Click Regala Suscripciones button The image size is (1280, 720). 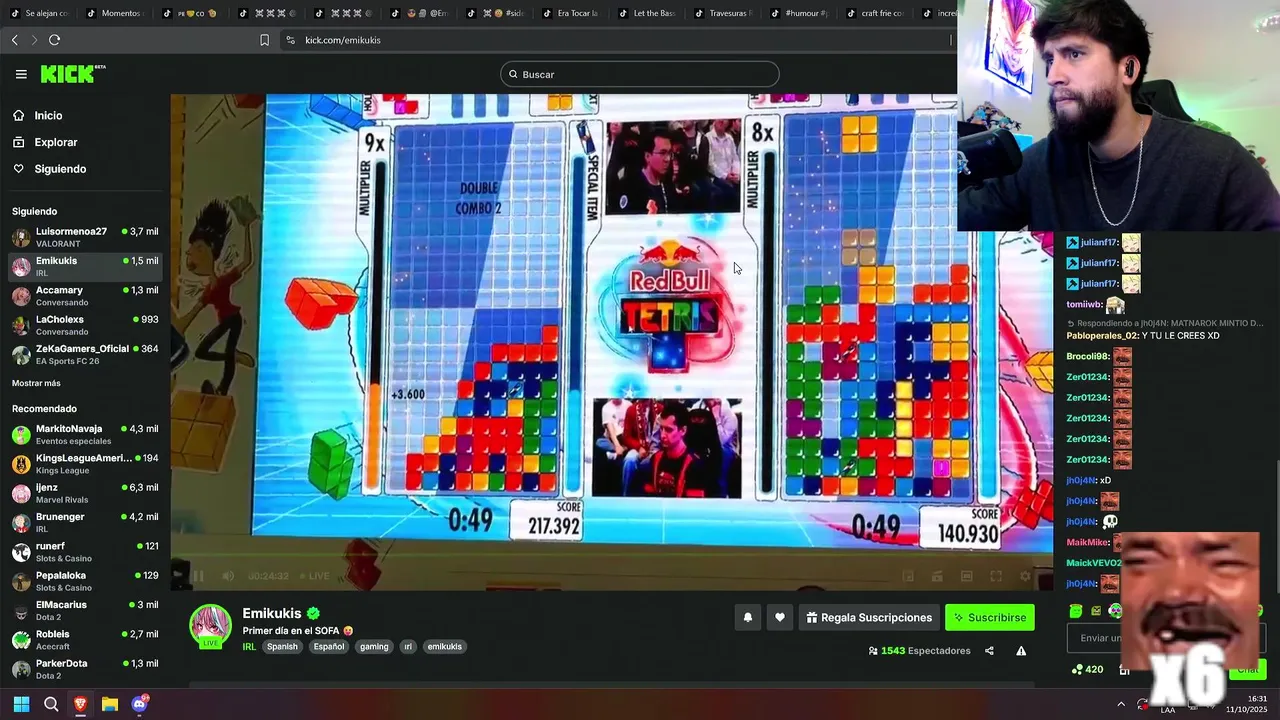point(869,618)
